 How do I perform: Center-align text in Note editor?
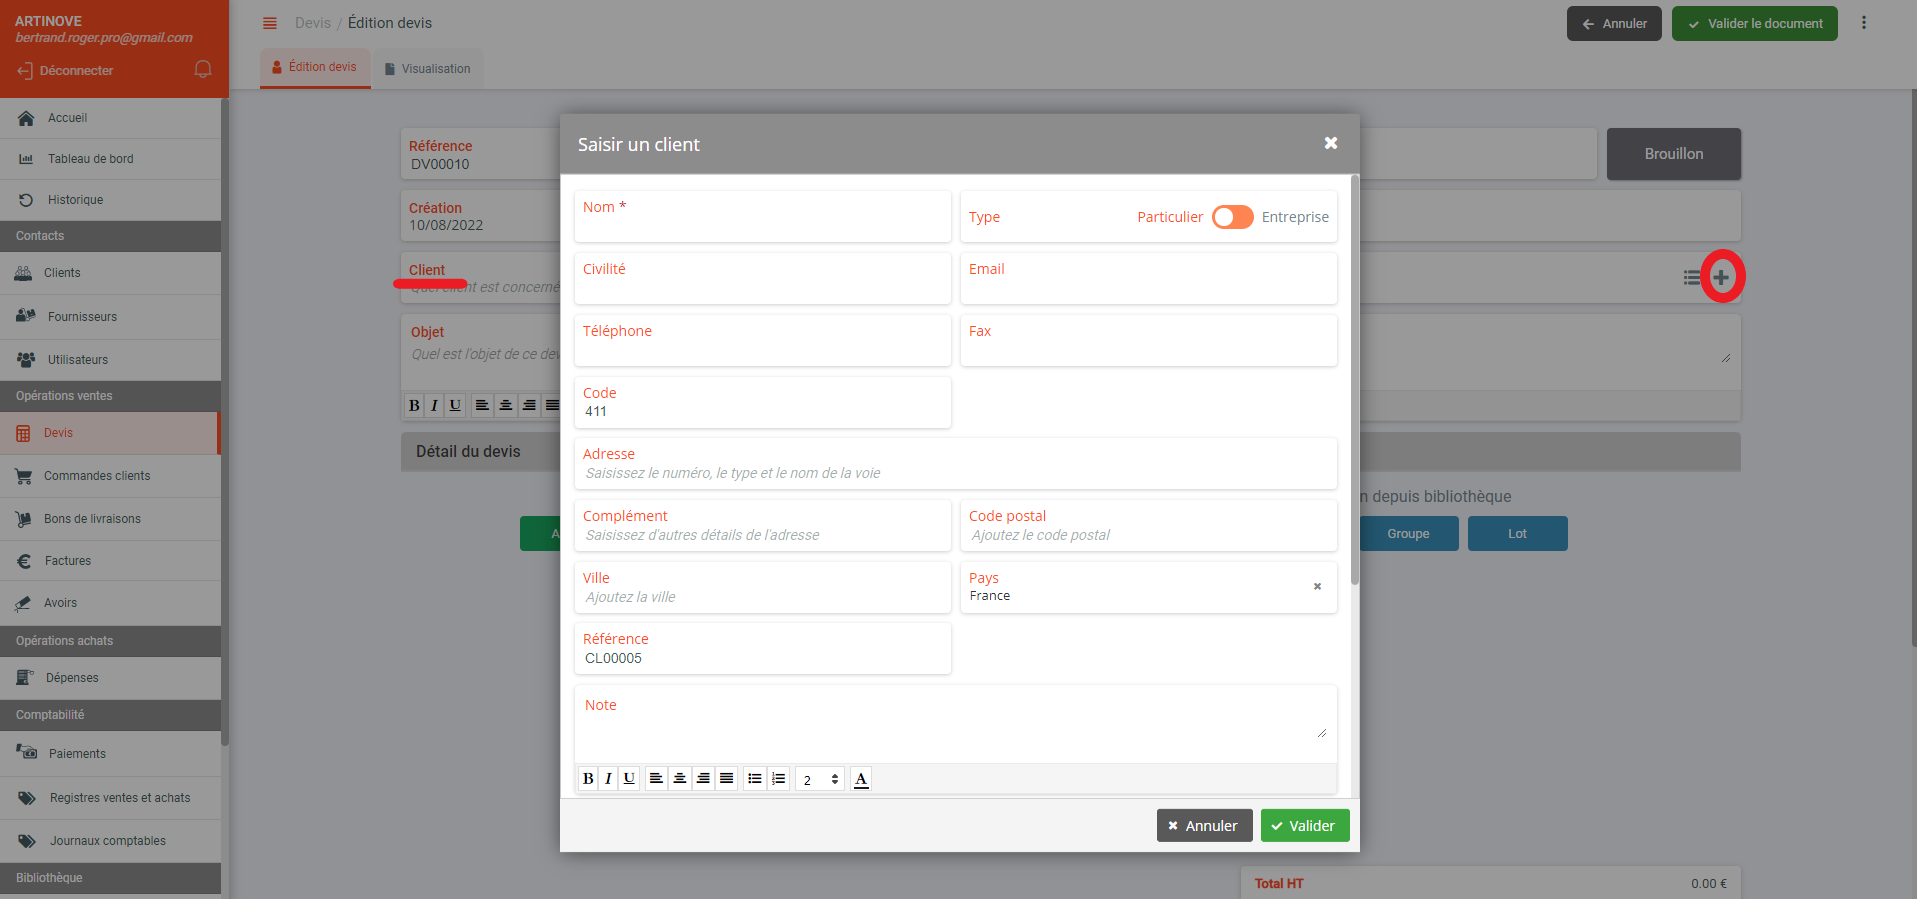click(x=680, y=779)
